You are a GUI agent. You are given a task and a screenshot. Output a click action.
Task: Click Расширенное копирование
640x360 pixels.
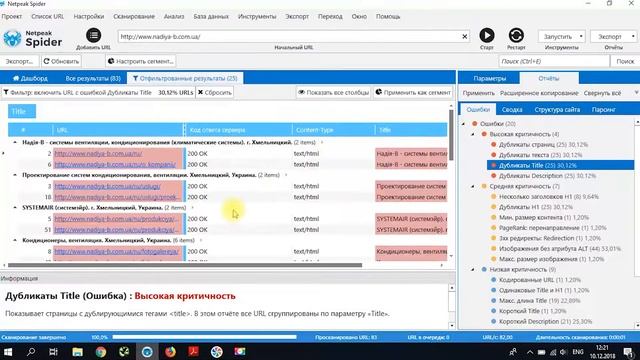(539, 93)
